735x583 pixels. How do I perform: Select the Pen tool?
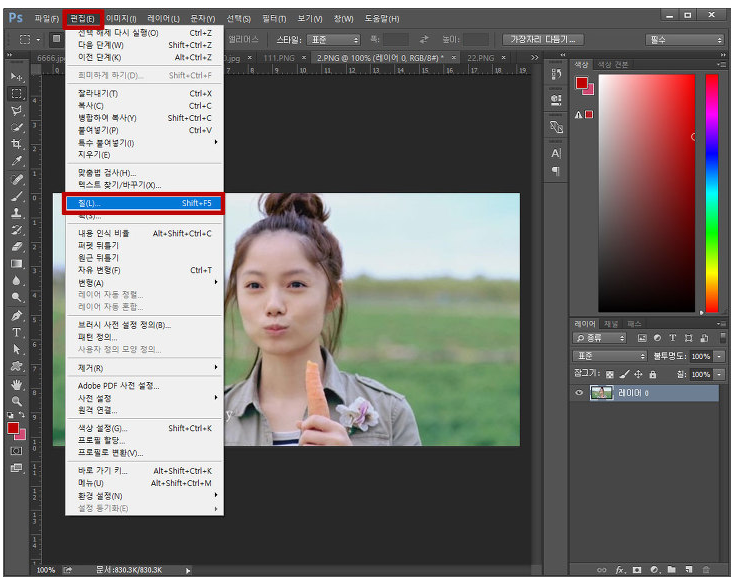[16, 315]
